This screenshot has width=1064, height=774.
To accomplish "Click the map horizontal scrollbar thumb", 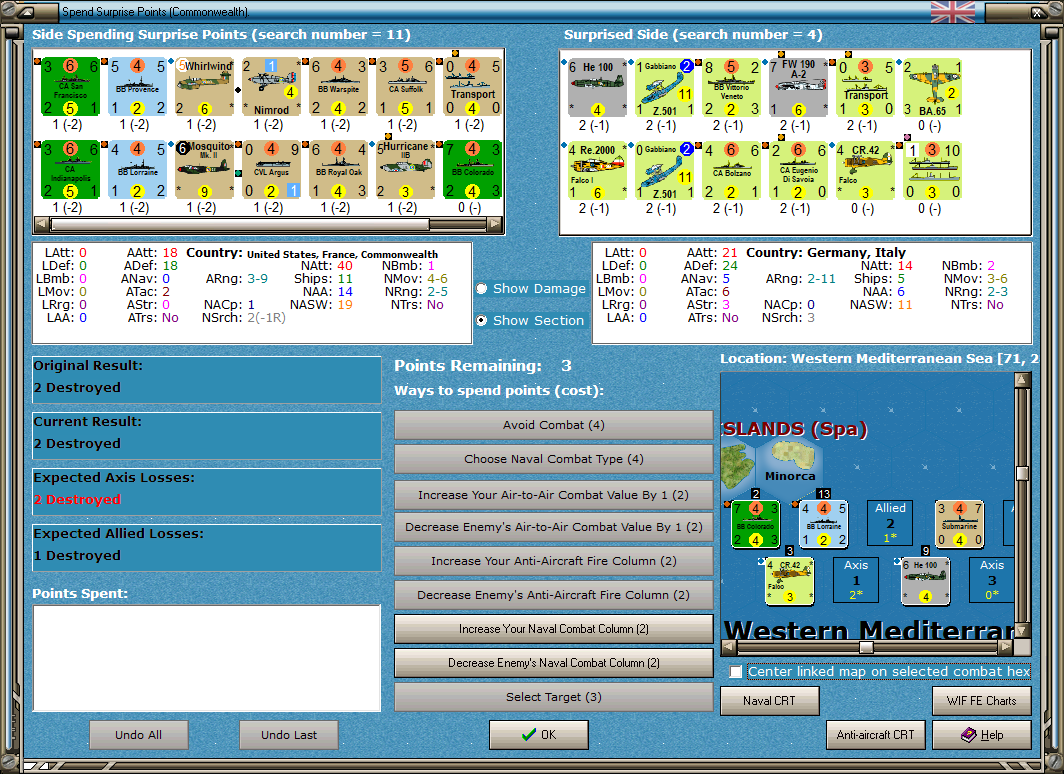I will pos(866,647).
